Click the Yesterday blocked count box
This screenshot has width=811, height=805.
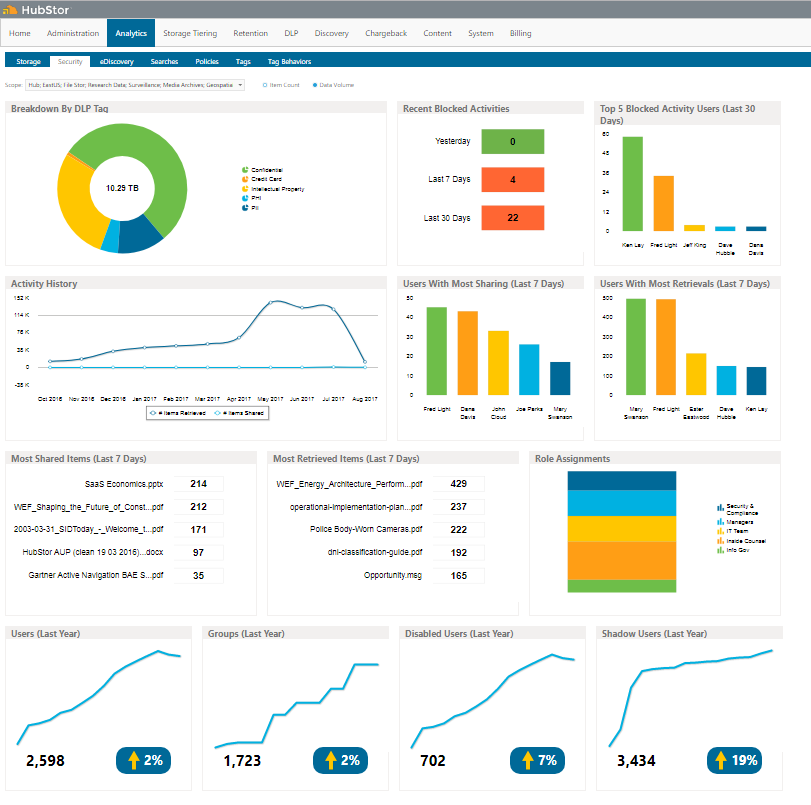point(513,141)
